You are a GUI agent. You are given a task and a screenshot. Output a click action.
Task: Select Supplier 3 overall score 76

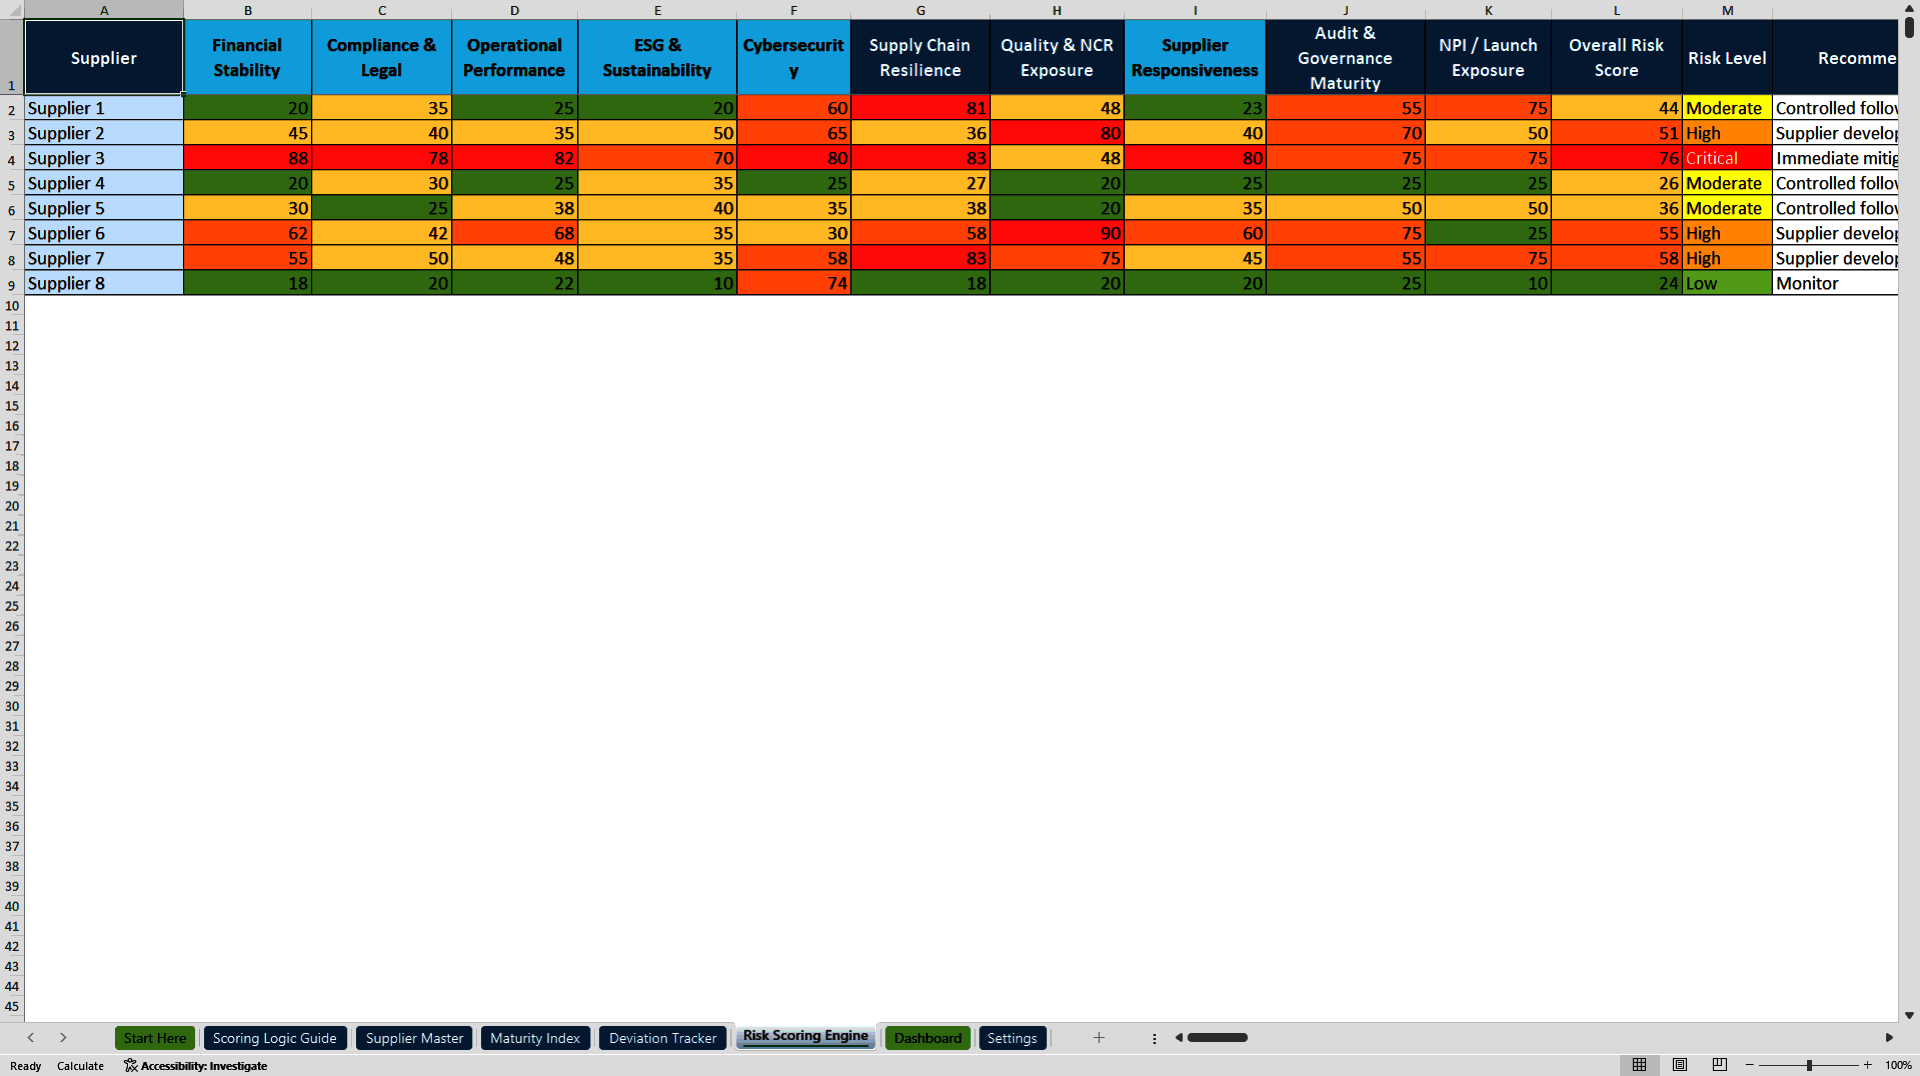pyautogui.click(x=1616, y=158)
